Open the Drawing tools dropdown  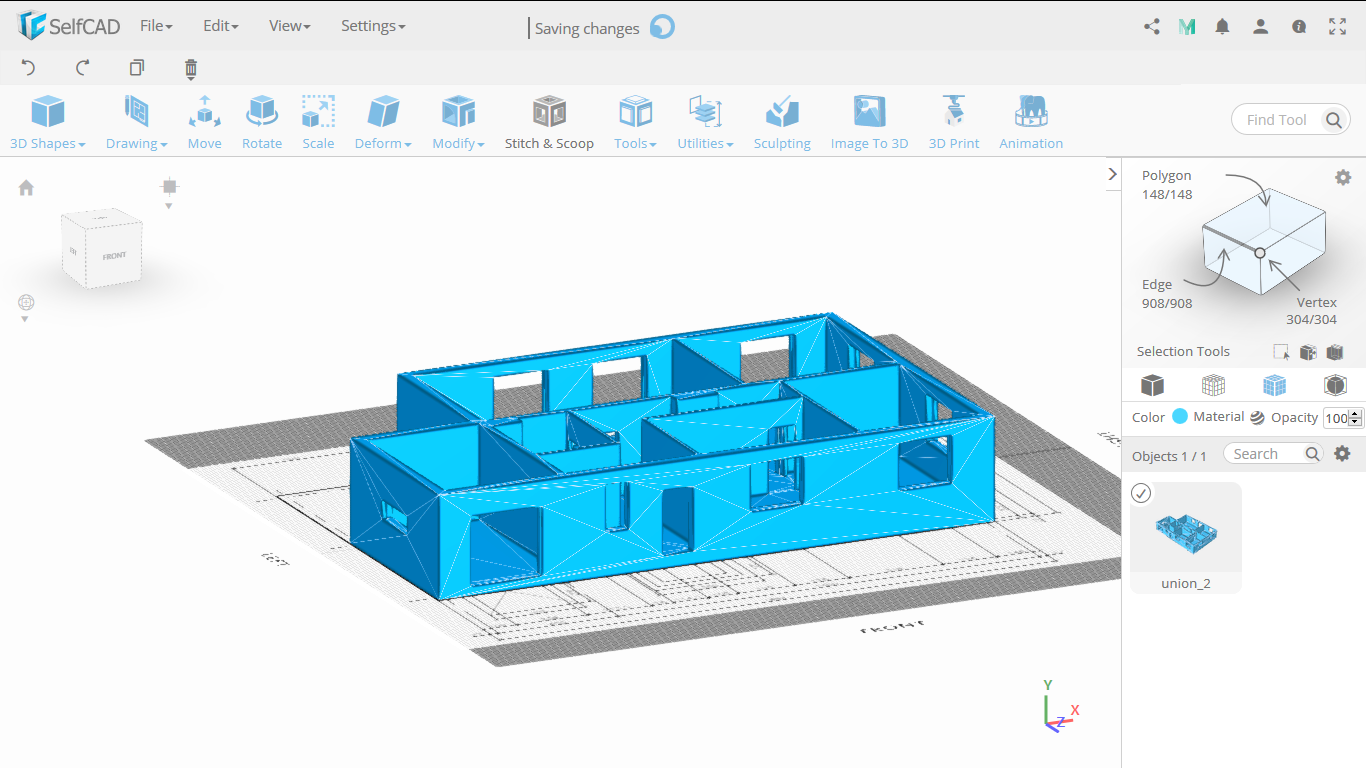click(x=136, y=122)
